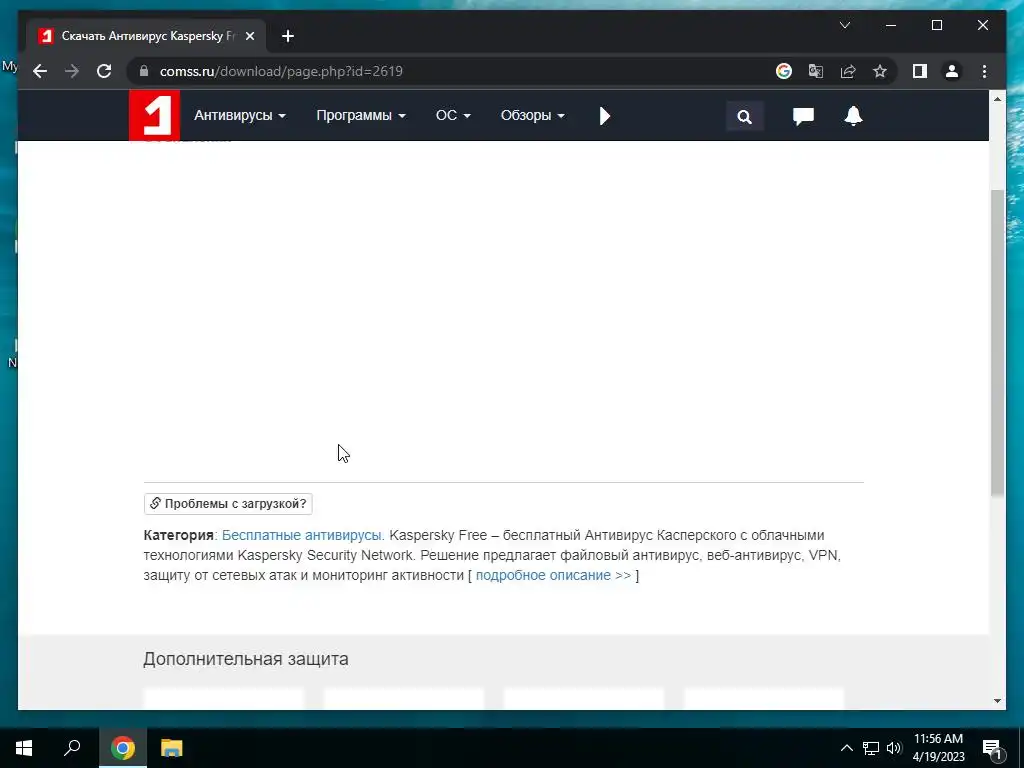Open the Chrome profile avatar icon
Viewport: 1024px width, 768px height.
click(x=952, y=71)
